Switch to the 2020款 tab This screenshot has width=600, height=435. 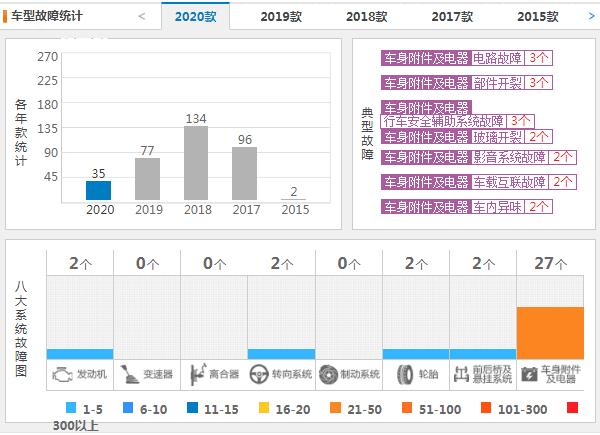point(196,16)
